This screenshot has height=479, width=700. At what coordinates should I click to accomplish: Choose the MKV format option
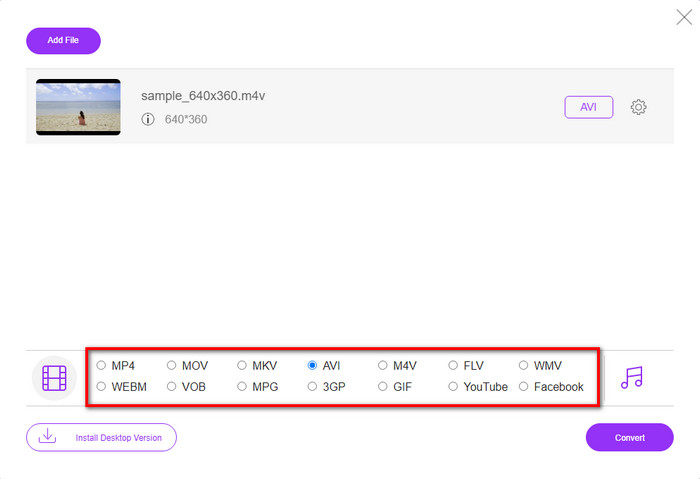242,365
